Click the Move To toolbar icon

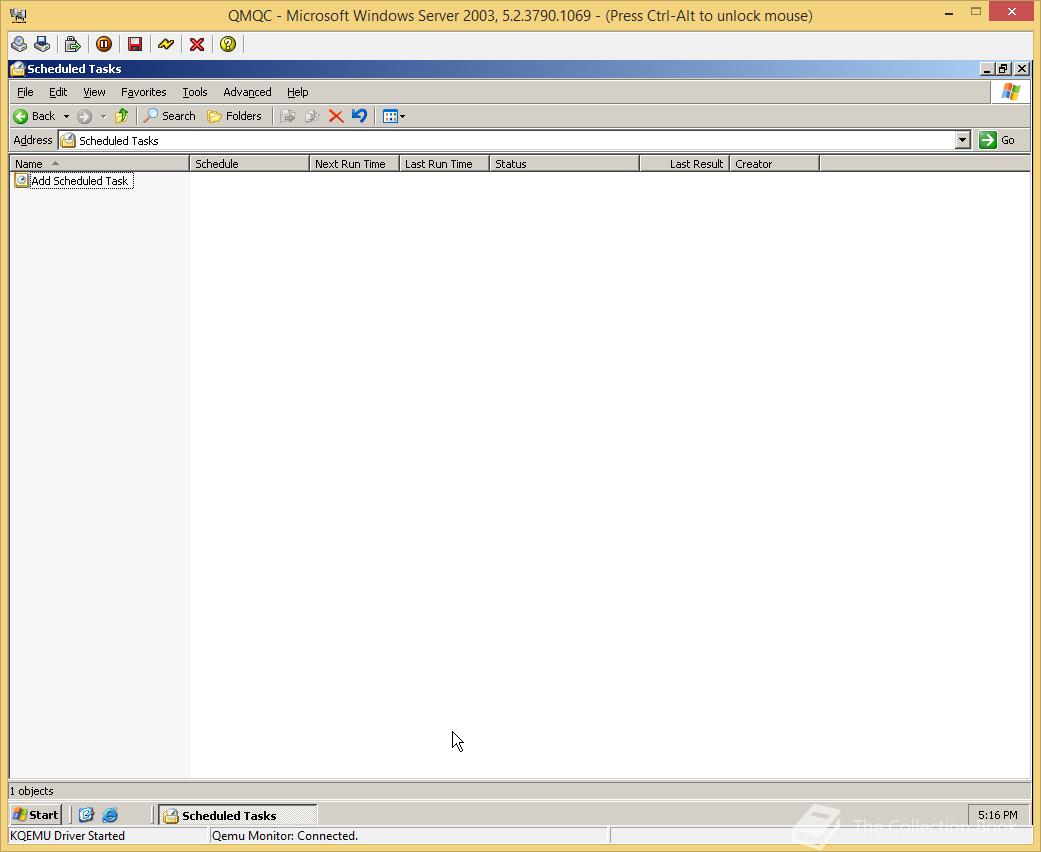[287, 116]
